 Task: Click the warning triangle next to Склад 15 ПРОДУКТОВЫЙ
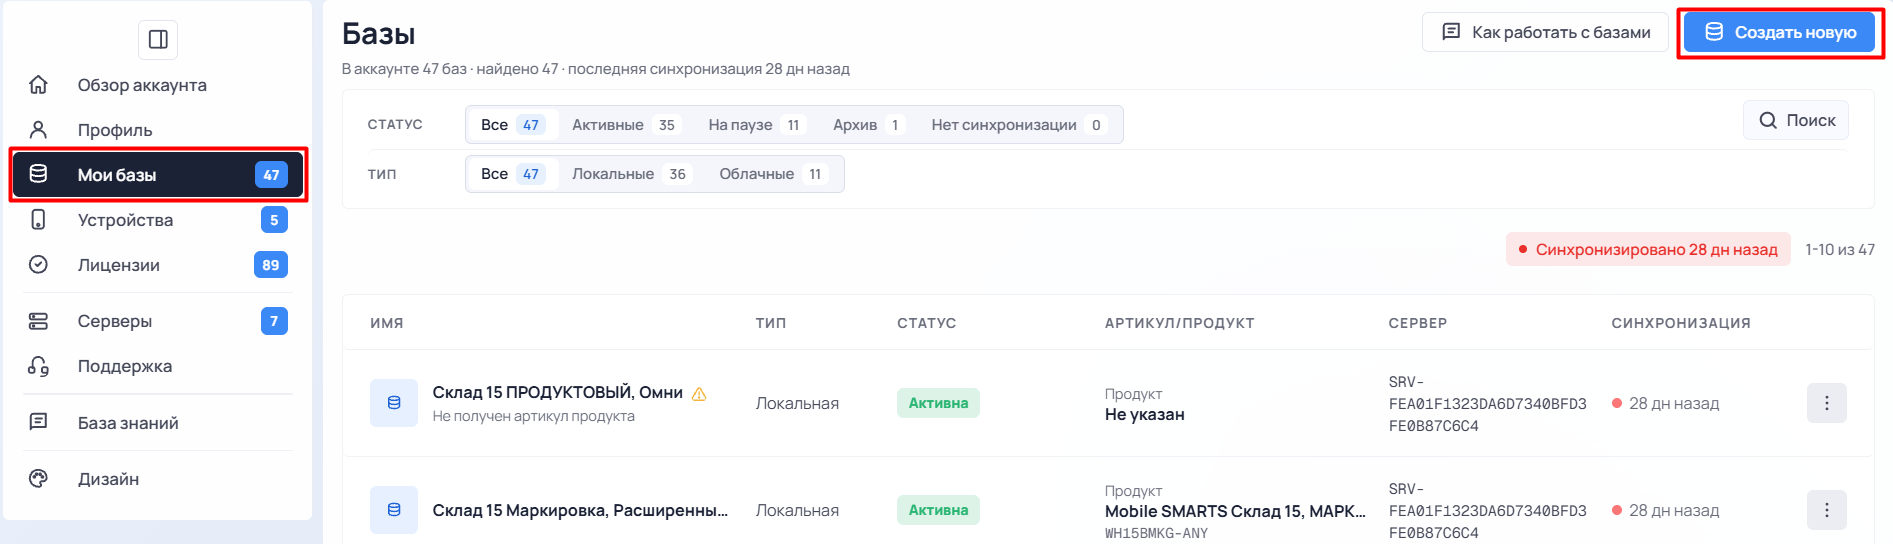tap(699, 394)
